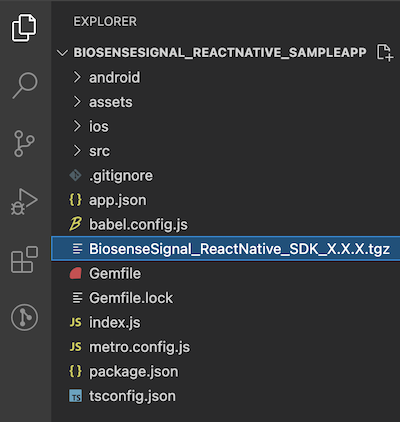The height and width of the screenshot is (422, 400).
Task: Open Gemfile.lock in the tree
Action: pos(226,298)
